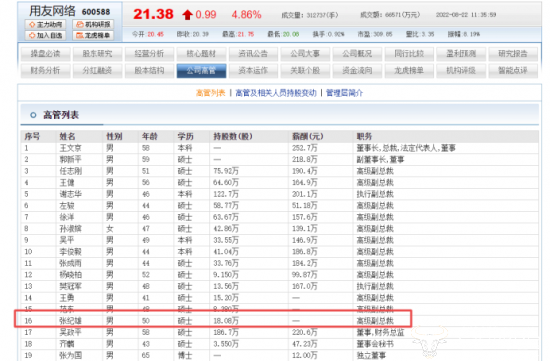Click the 薪酬(元) column header
550x361 pixels.
308,136
